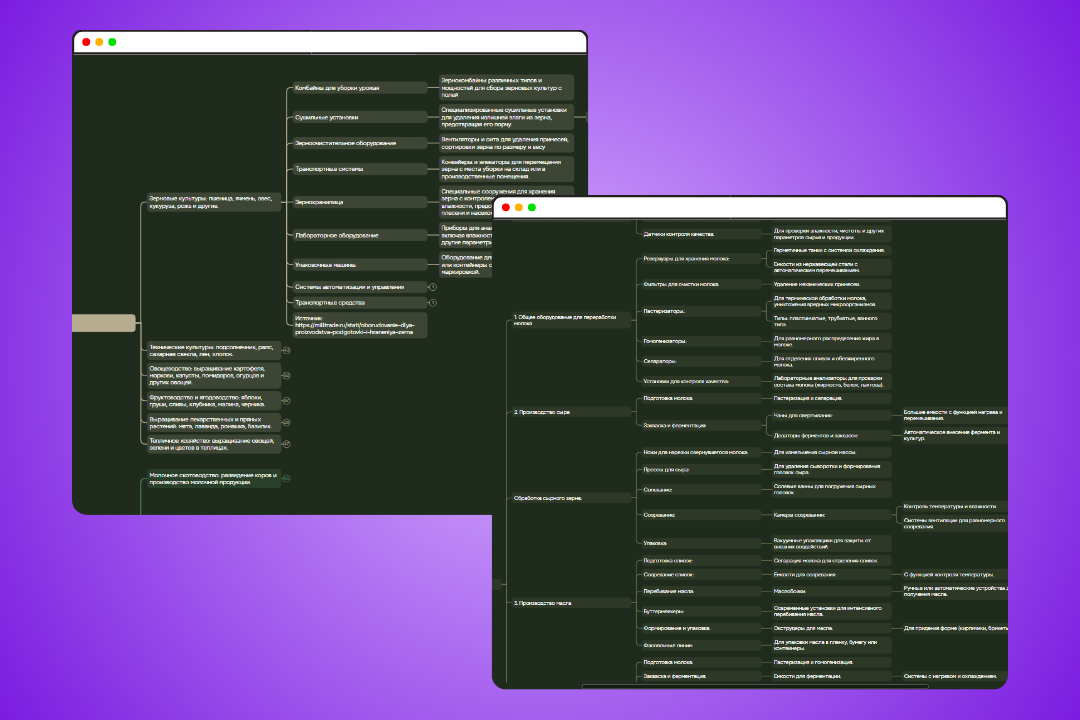This screenshot has width=1080, height=720.
Task: Select the Маслобойки node
Action: point(831,591)
